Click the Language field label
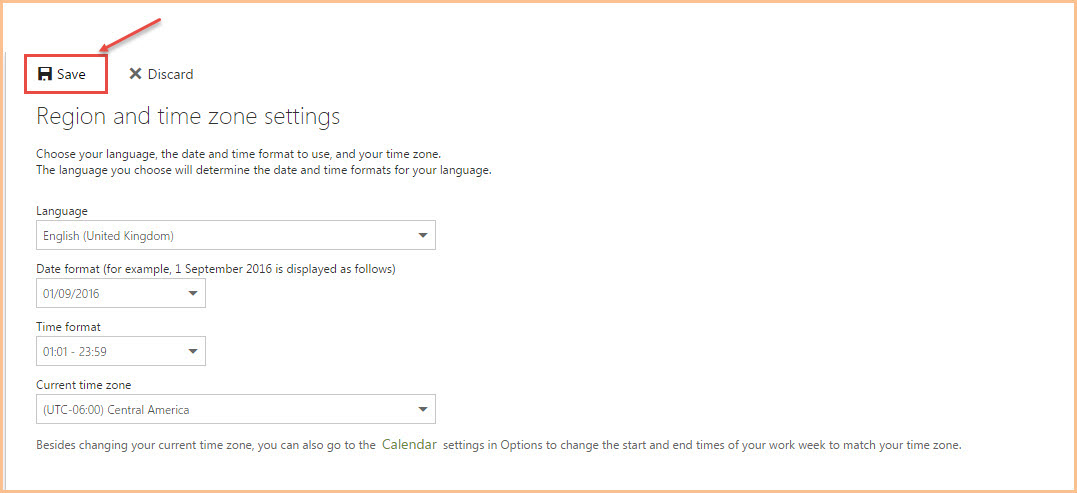The width and height of the screenshot is (1077, 493). (62, 211)
